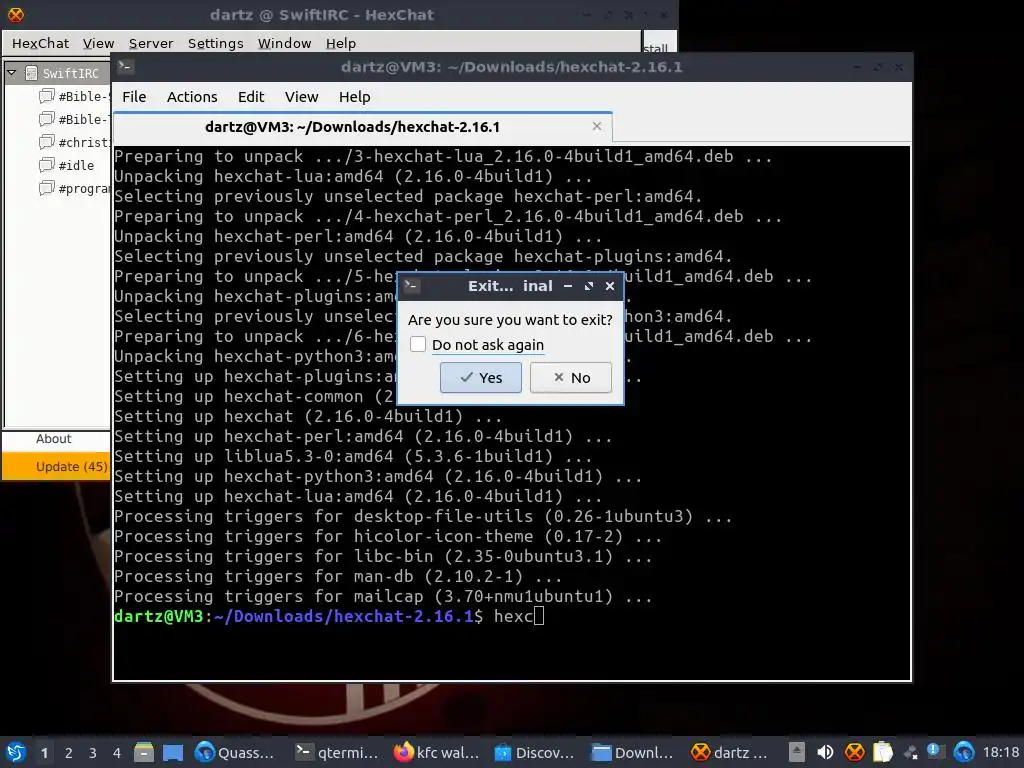Image resolution: width=1024 pixels, height=768 pixels.
Task: Click Yes in the exit confirmation dialog
Action: 481,377
